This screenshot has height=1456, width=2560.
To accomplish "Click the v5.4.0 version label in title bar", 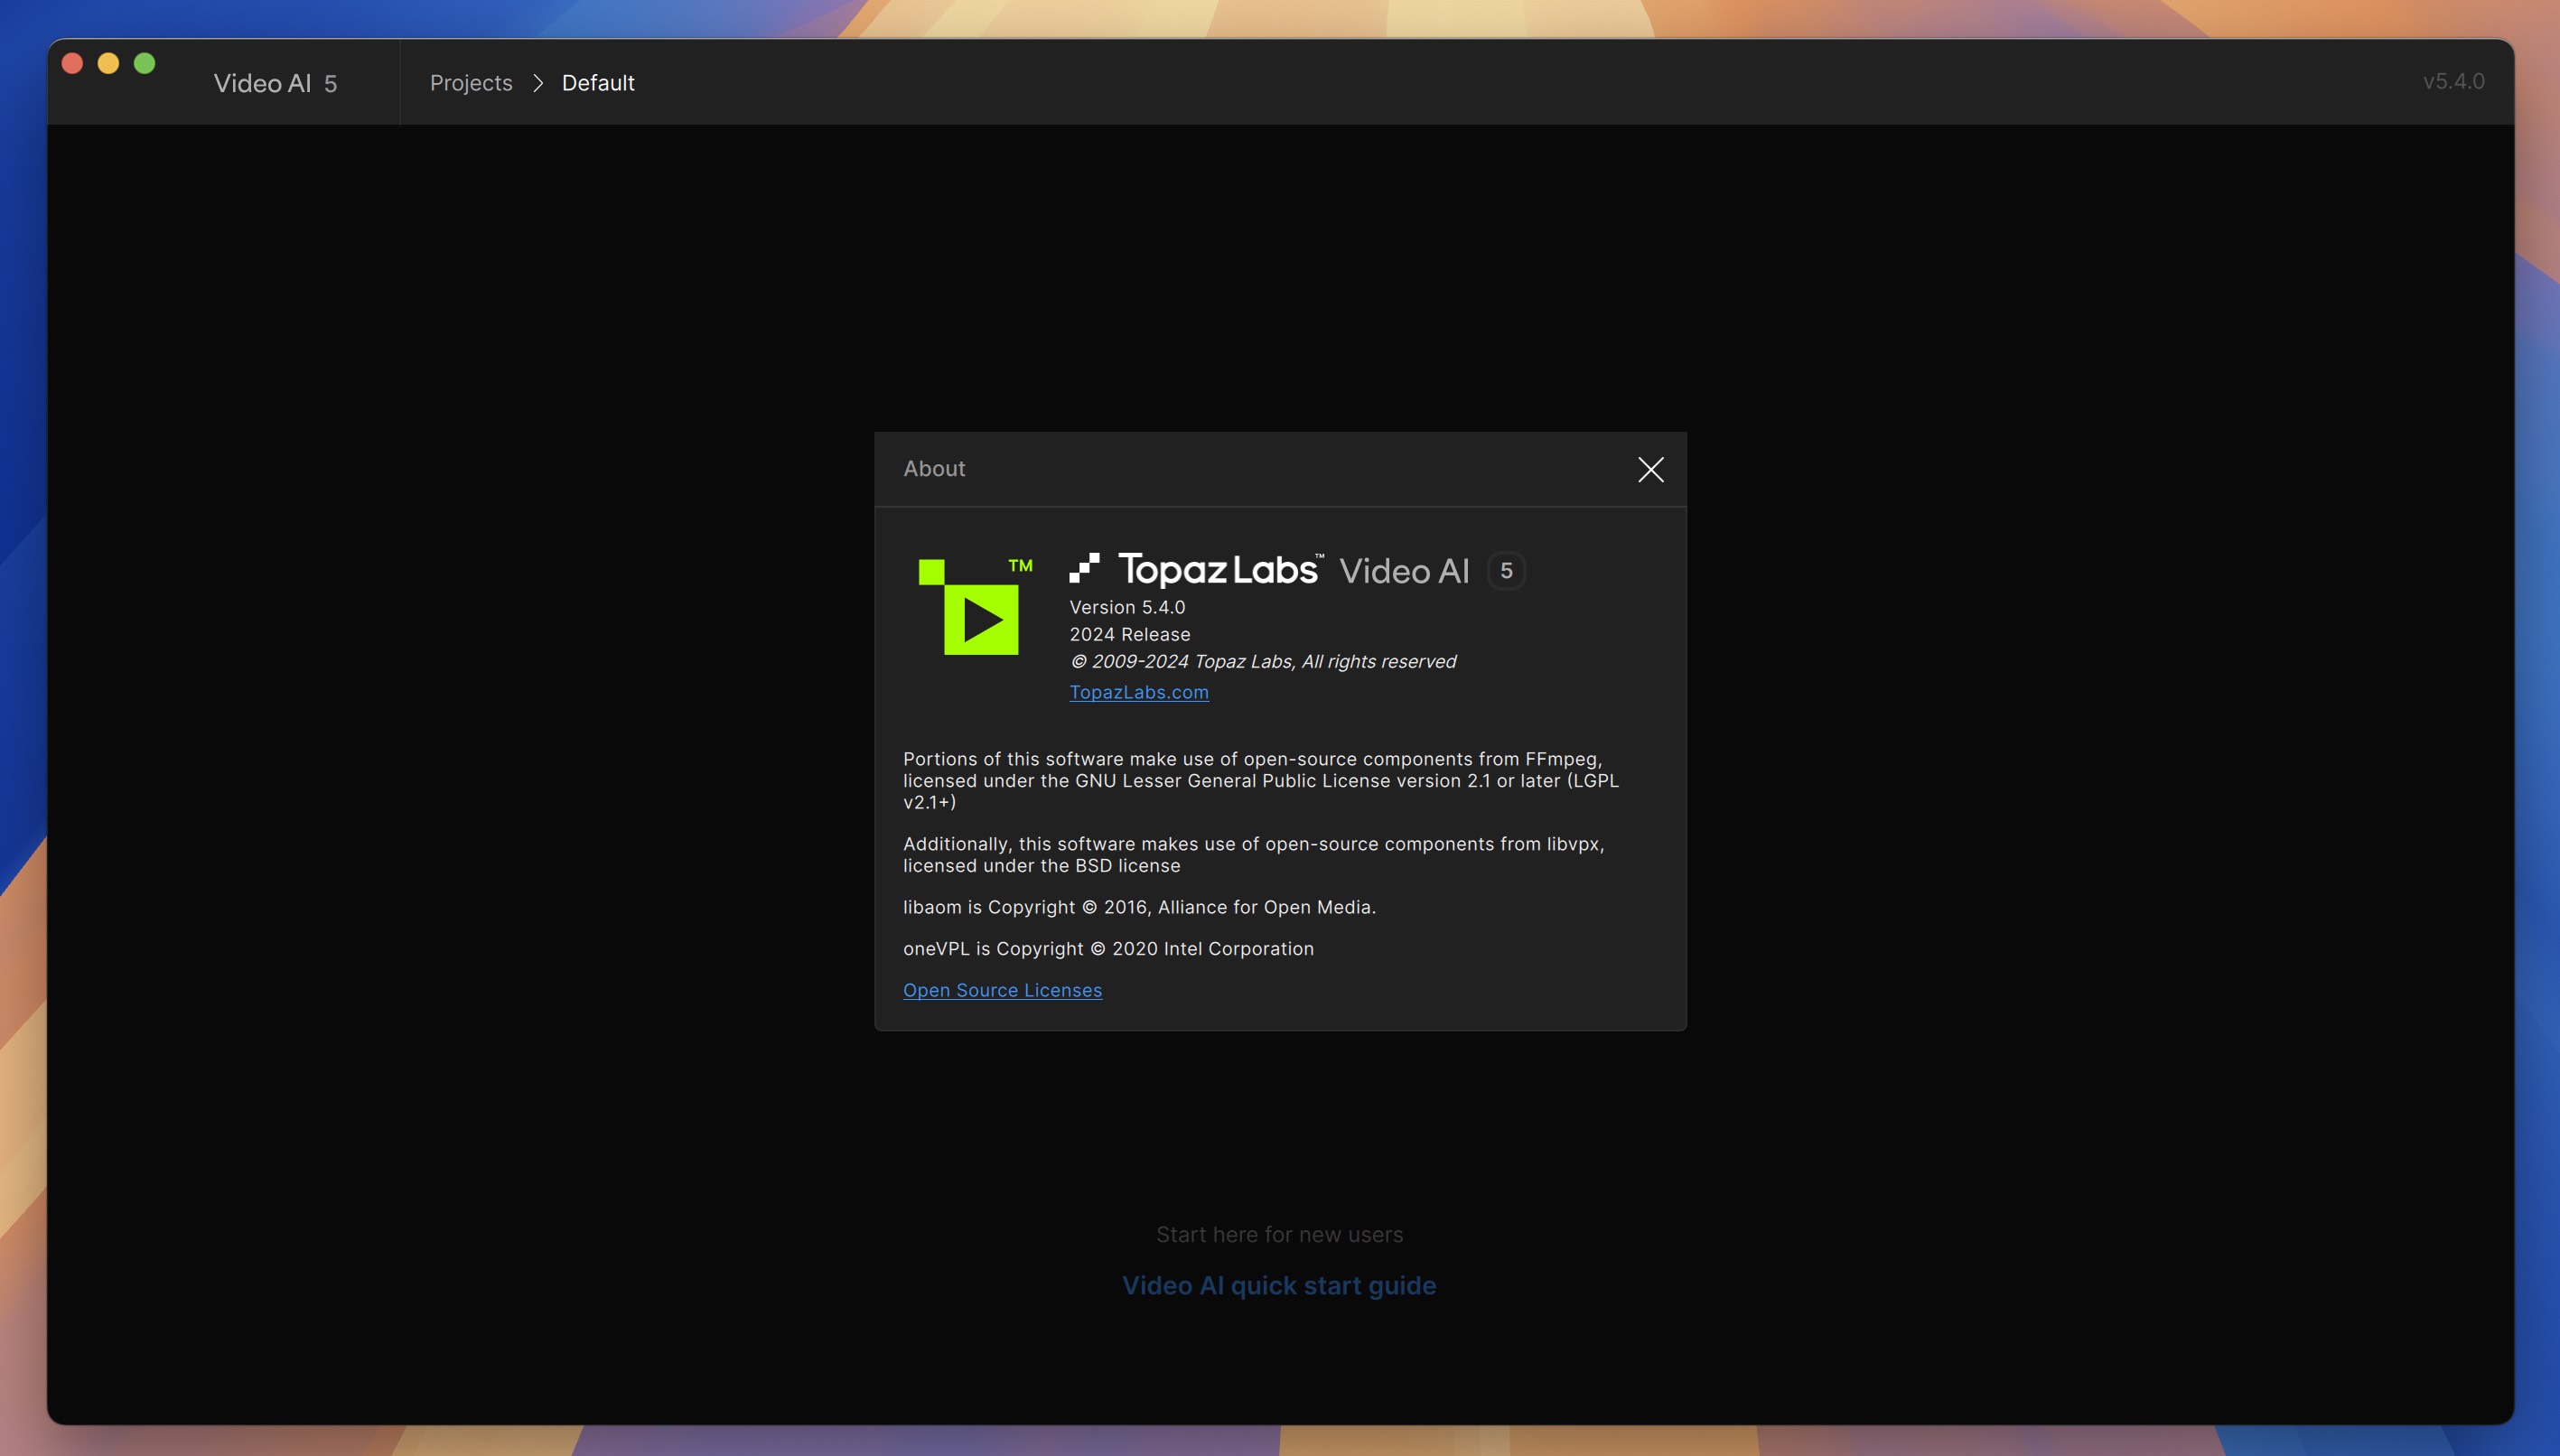I will pos(2453,82).
